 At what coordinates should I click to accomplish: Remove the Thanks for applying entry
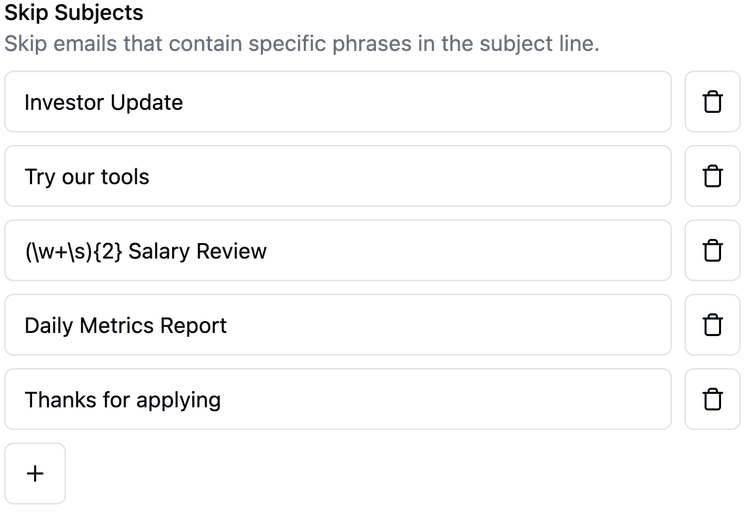[712, 399]
